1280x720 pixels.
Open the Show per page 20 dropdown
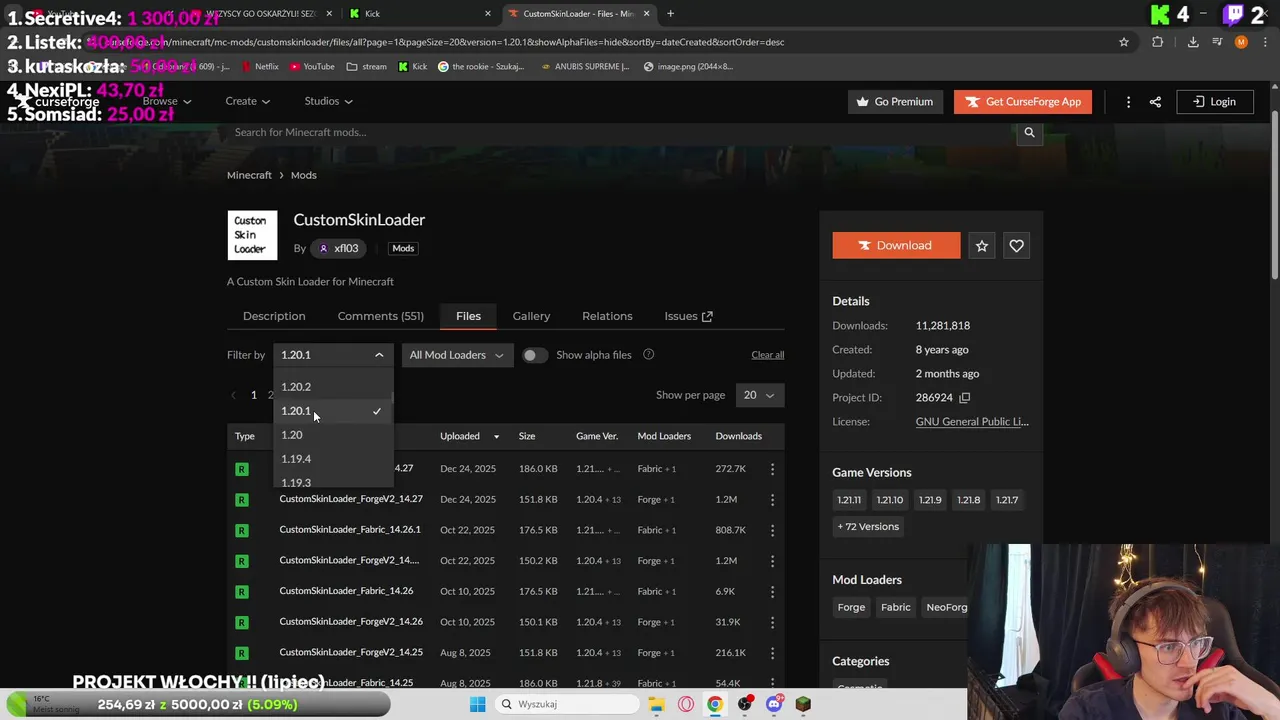(759, 395)
